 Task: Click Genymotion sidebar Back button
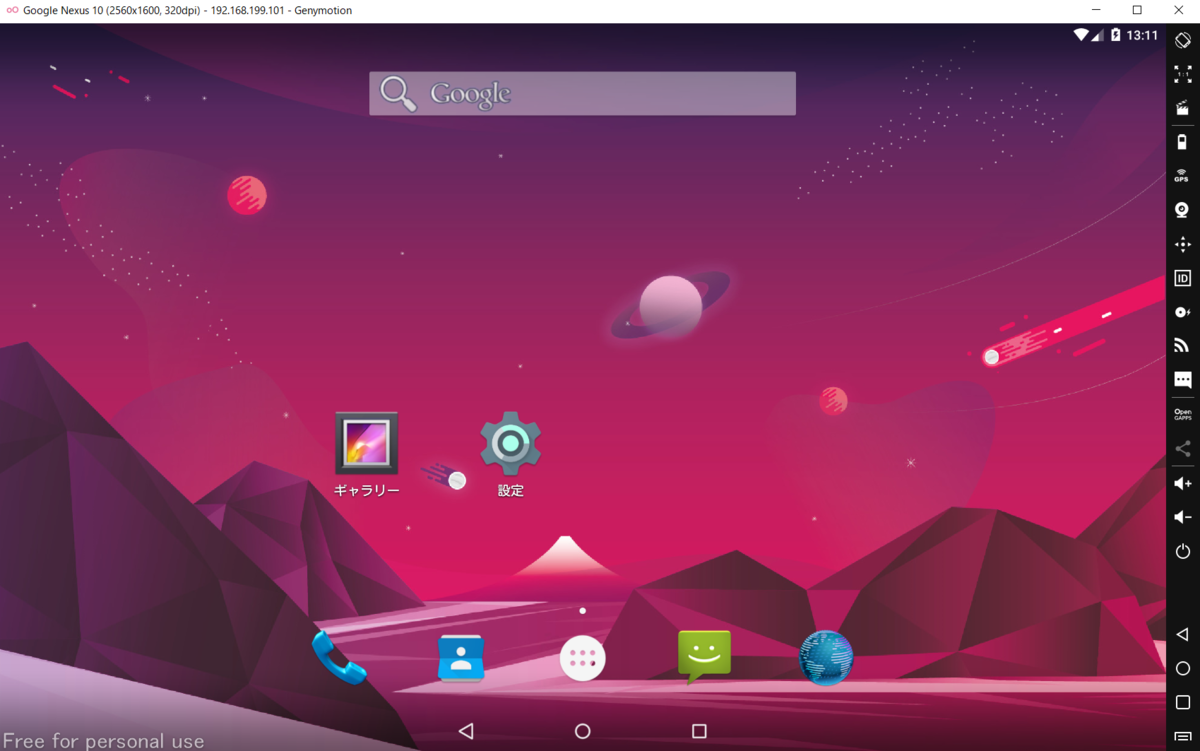pos(1183,634)
